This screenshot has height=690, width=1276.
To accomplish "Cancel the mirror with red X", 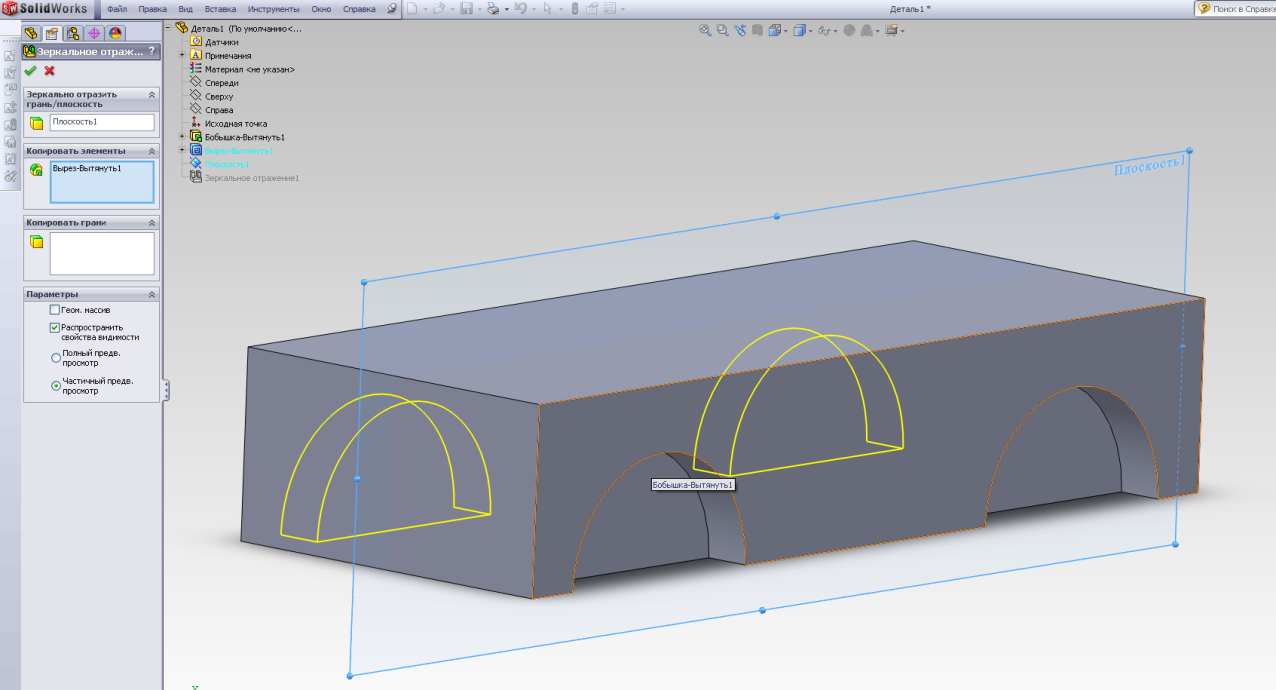I will pyautogui.click(x=49, y=70).
